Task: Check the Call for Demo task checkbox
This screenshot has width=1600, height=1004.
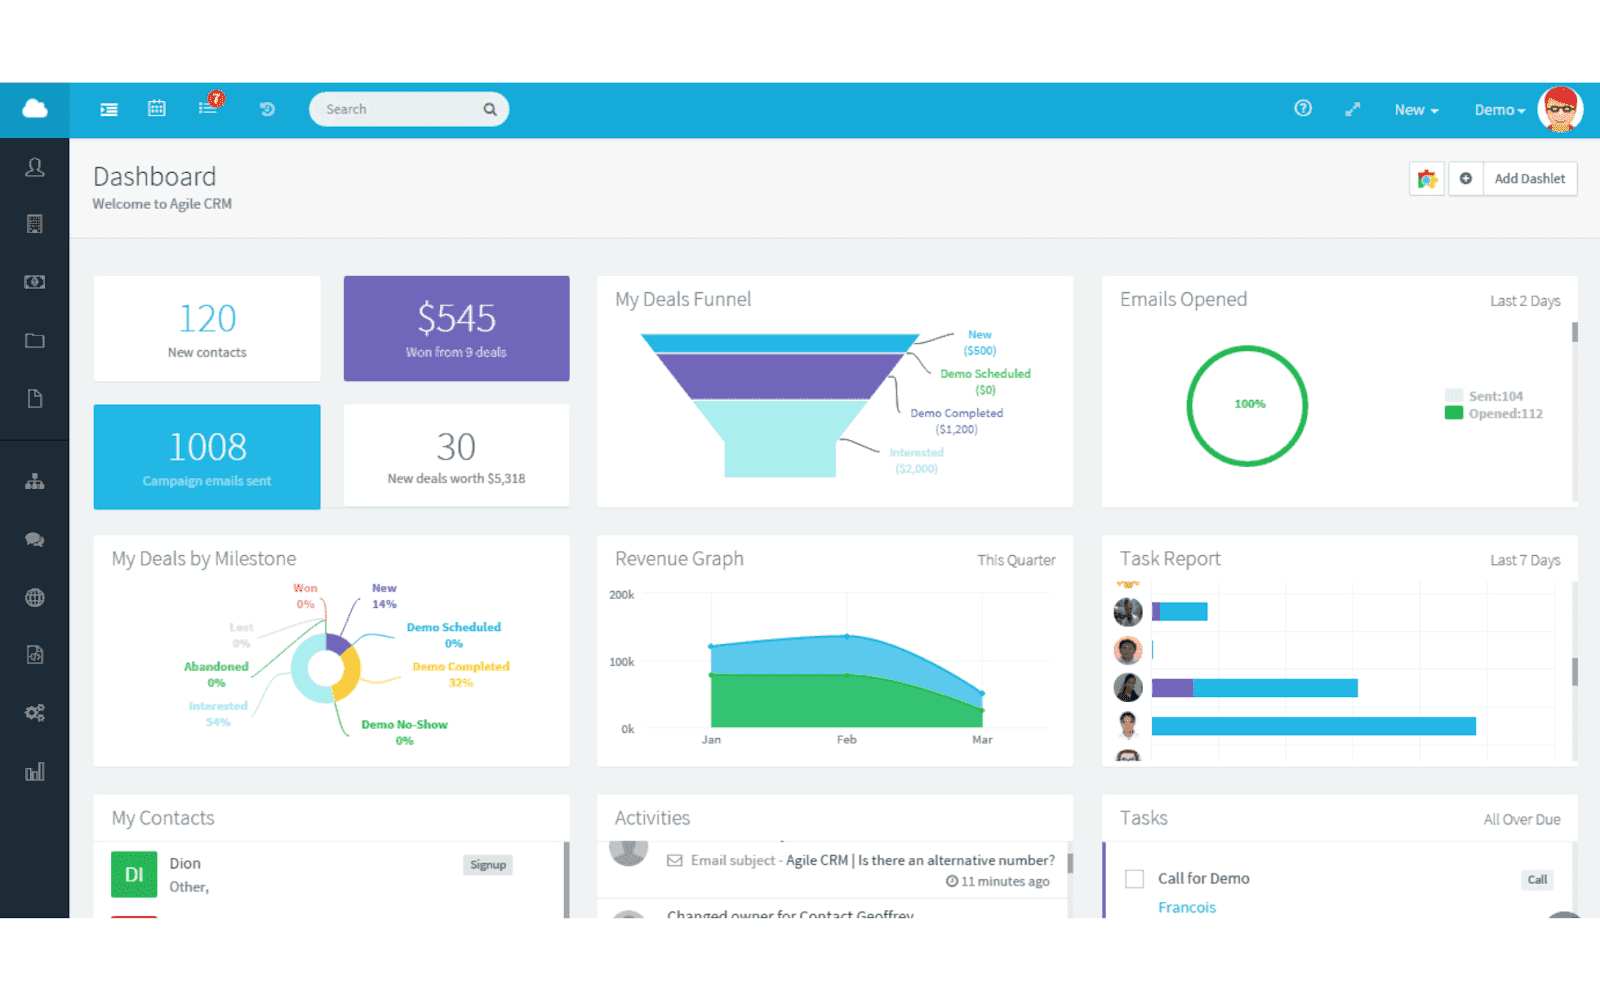Action: 1135,878
